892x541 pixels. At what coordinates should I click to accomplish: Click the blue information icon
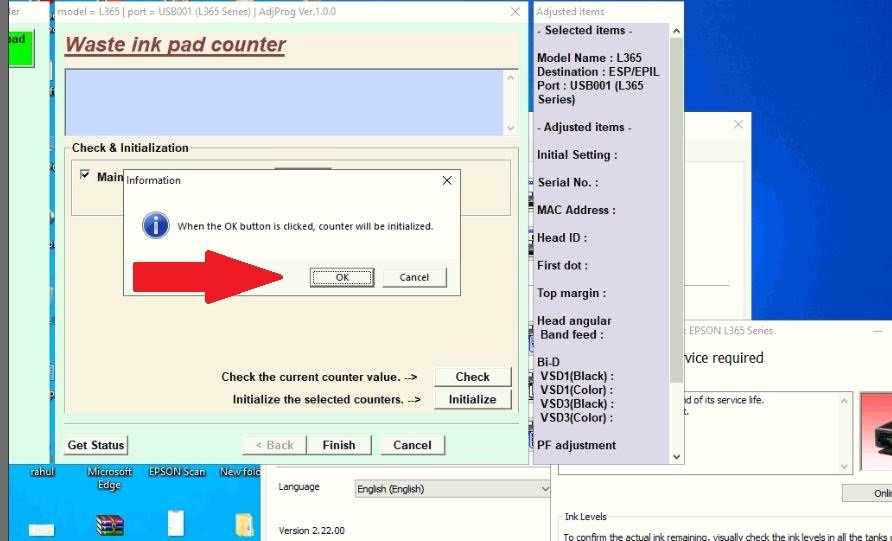coord(156,226)
